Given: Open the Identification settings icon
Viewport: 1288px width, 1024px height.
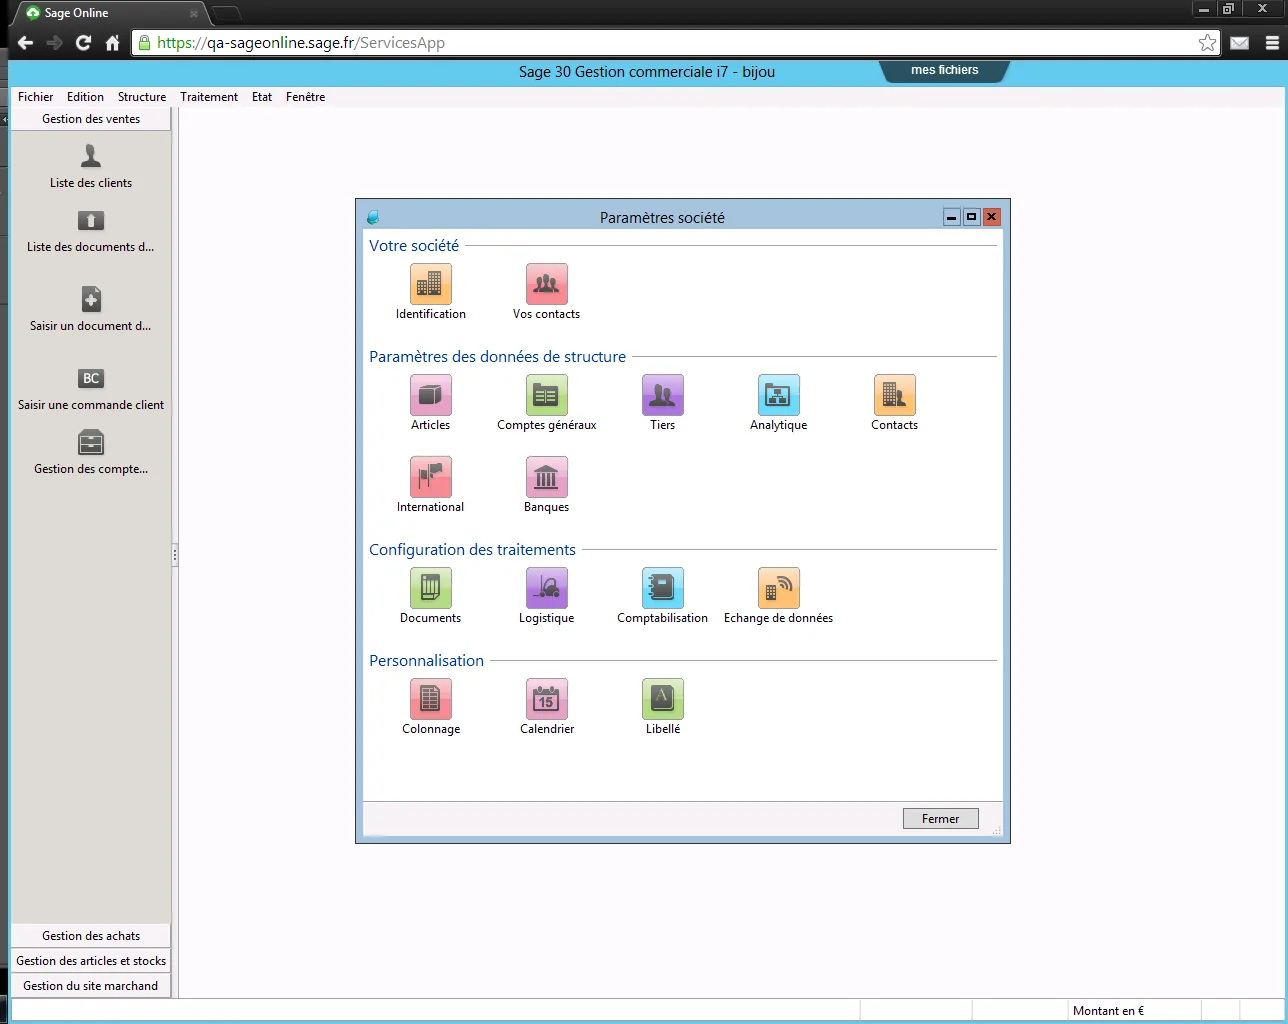Looking at the screenshot, I should click(x=431, y=284).
